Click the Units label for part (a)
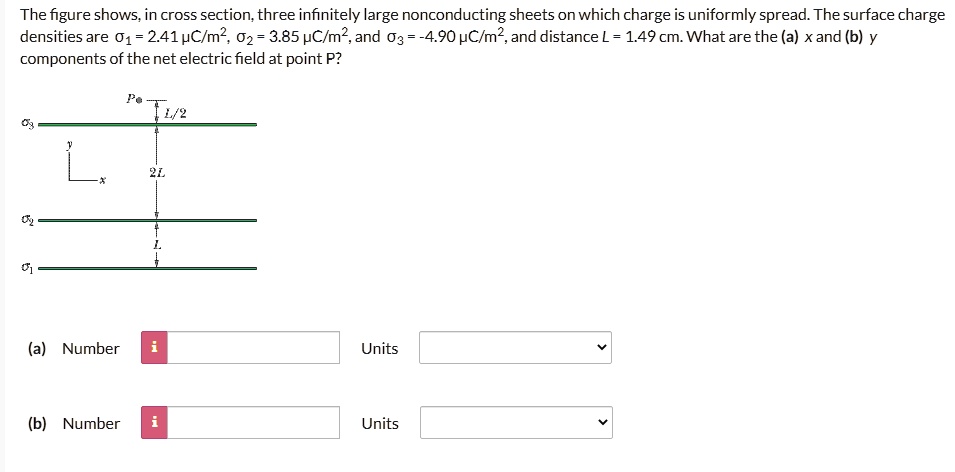The height and width of the screenshot is (472, 955). 379,348
